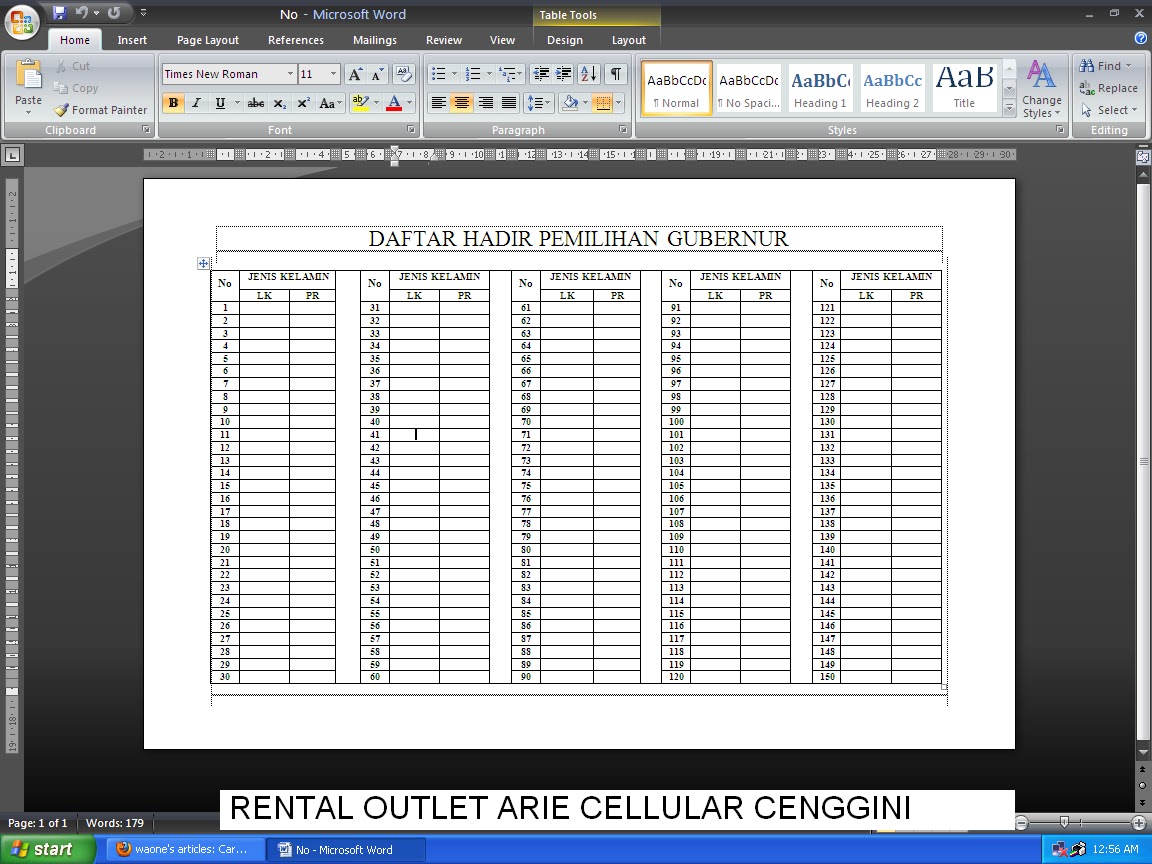Toggle Italic formatting
This screenshot has width=1152, height=864.
[x=196, y=104]
